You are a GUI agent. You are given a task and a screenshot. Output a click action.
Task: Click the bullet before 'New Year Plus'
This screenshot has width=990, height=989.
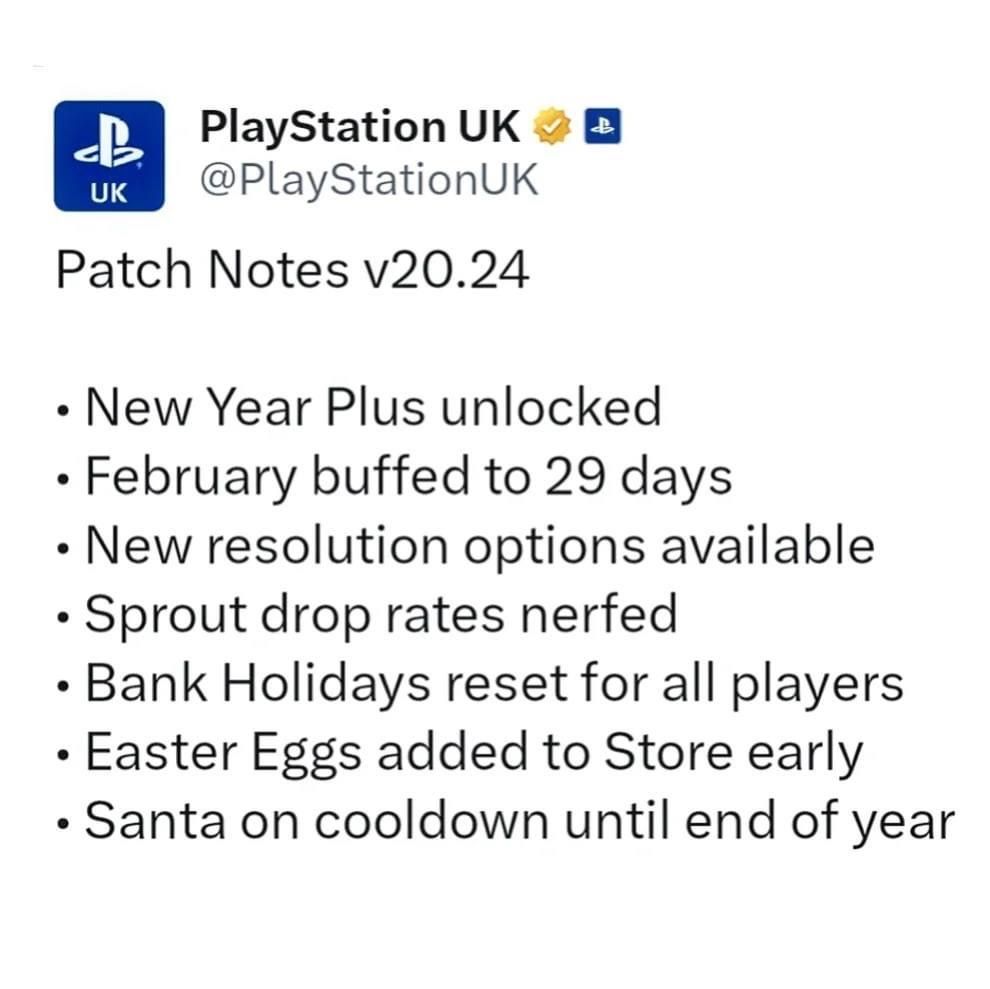64,412
